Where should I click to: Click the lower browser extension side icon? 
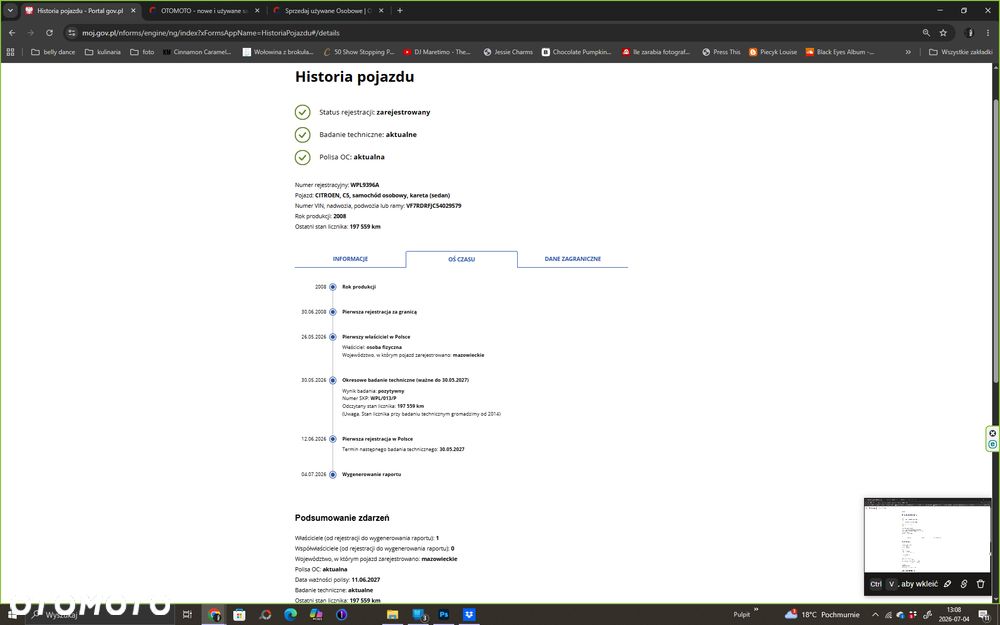[992, 444]
